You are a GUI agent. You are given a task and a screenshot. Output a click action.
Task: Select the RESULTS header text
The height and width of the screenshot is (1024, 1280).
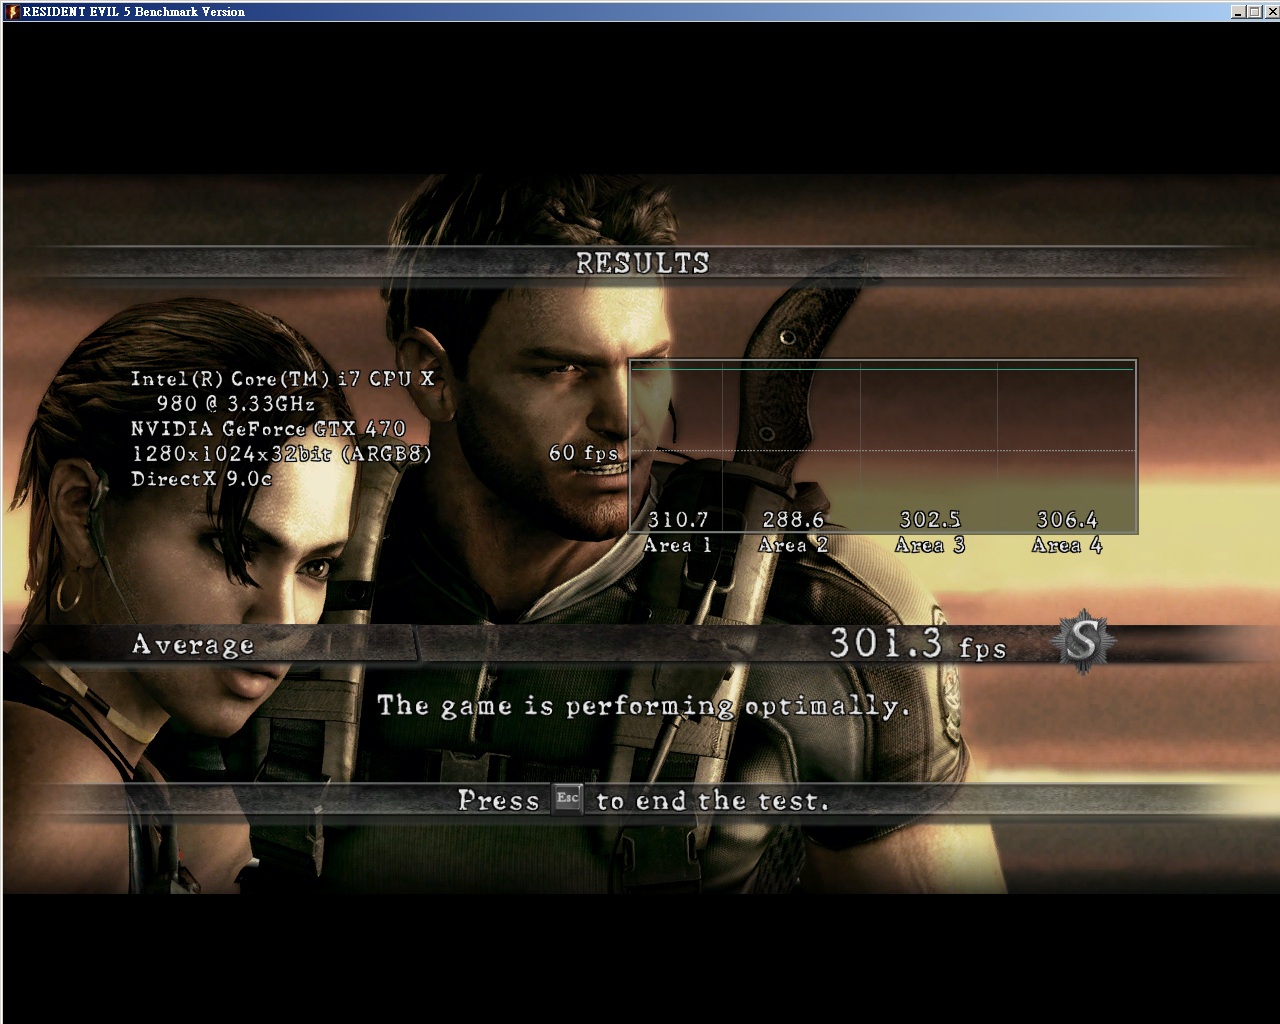pos(643,263)
